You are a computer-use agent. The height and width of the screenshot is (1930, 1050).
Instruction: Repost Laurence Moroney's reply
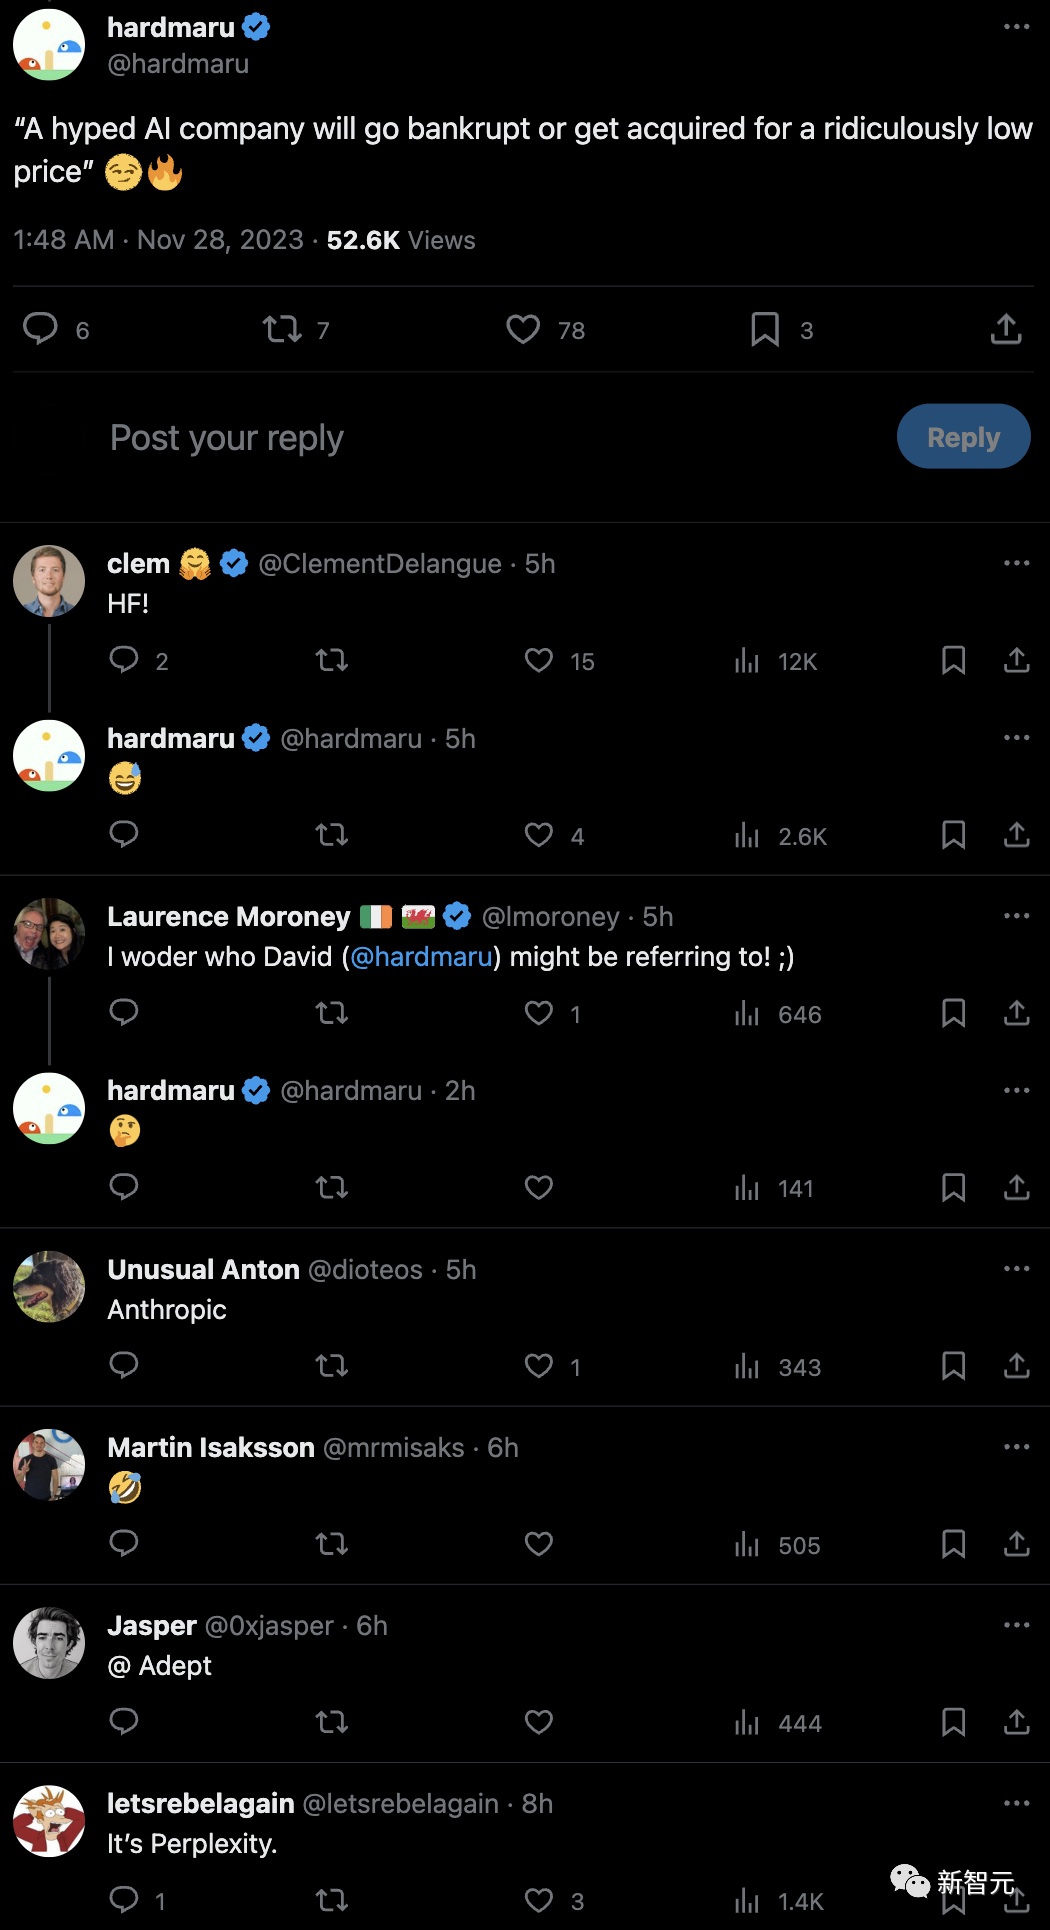point(332,1013)
